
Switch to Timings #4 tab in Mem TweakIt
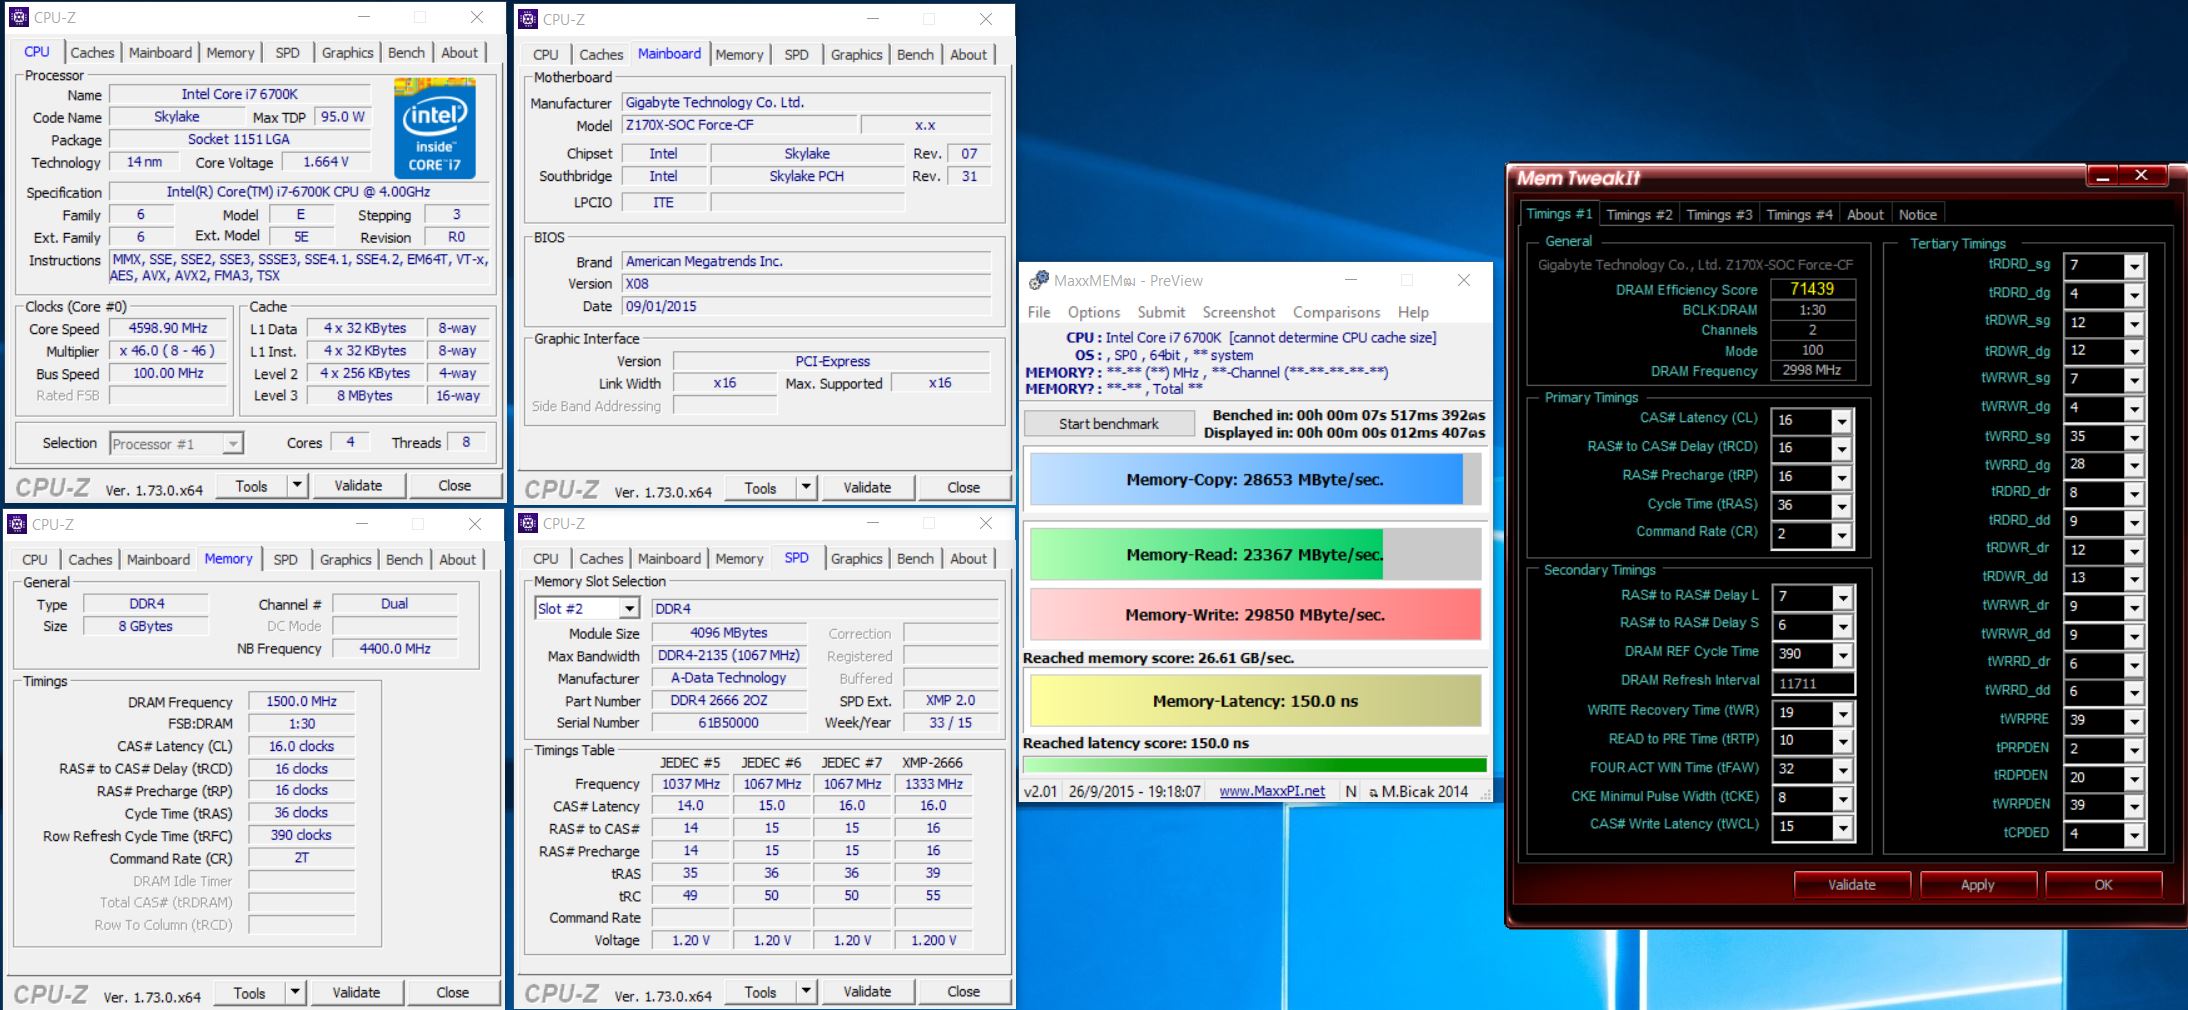pyautogui.click(x=1799, y=215)
